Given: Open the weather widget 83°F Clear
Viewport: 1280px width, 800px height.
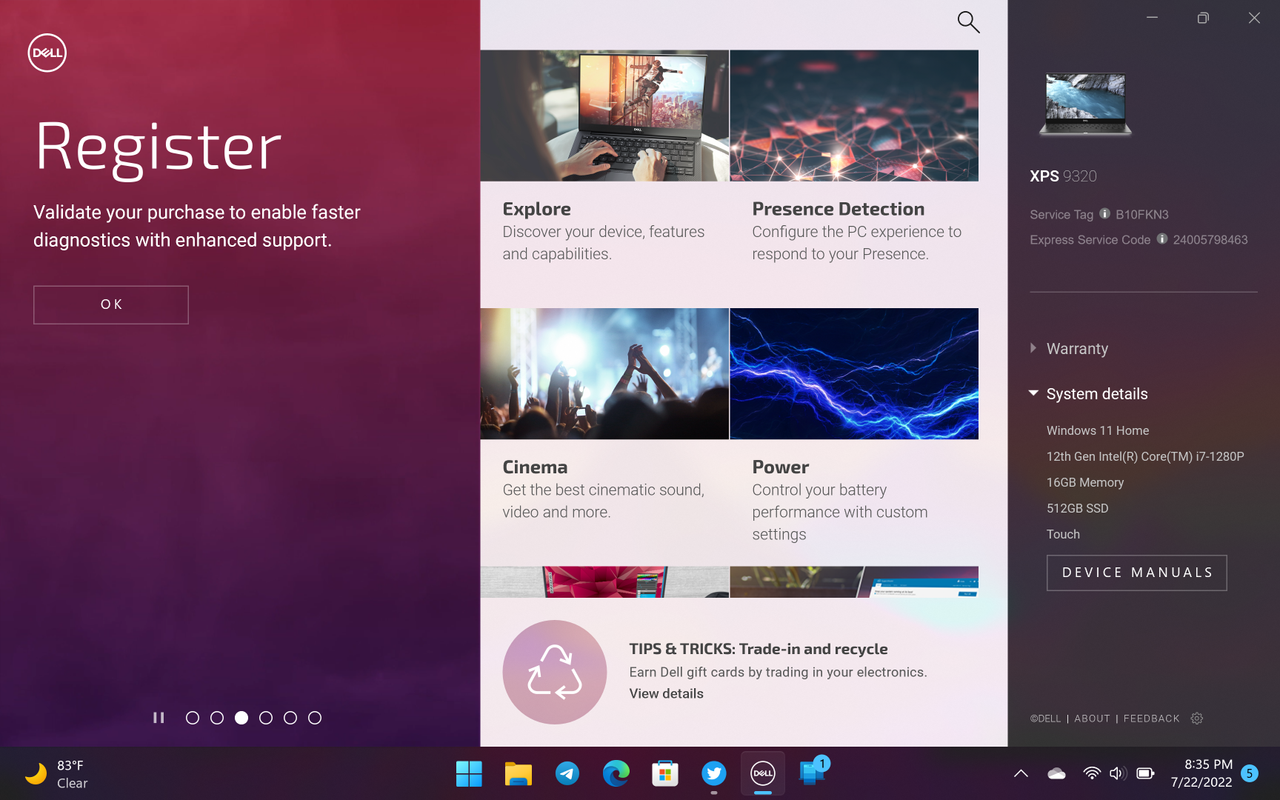Looking at the screenshot, I should pyautogui.click(x=58, y=774).
